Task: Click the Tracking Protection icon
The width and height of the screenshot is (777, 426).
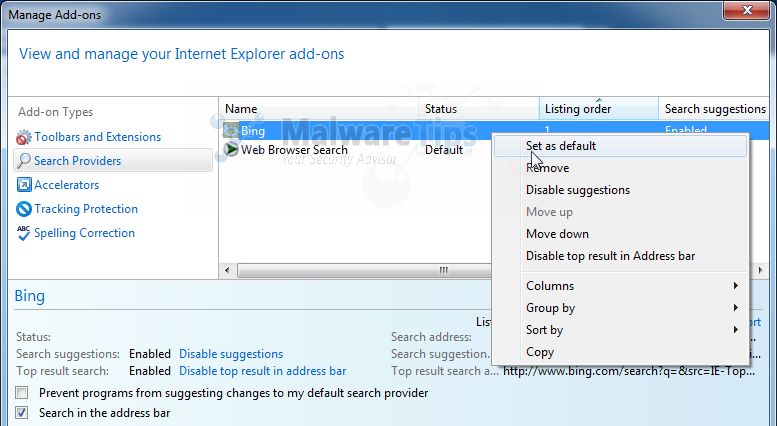Action: 23,209
